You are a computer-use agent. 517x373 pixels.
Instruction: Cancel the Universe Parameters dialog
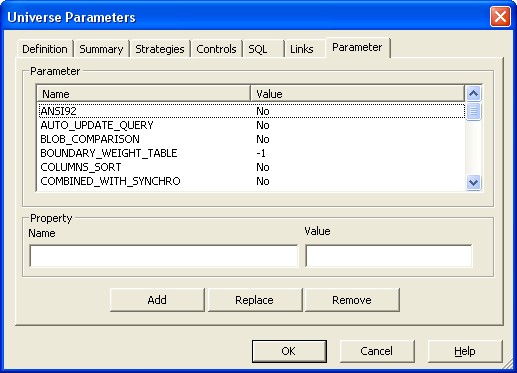(377, 351)
